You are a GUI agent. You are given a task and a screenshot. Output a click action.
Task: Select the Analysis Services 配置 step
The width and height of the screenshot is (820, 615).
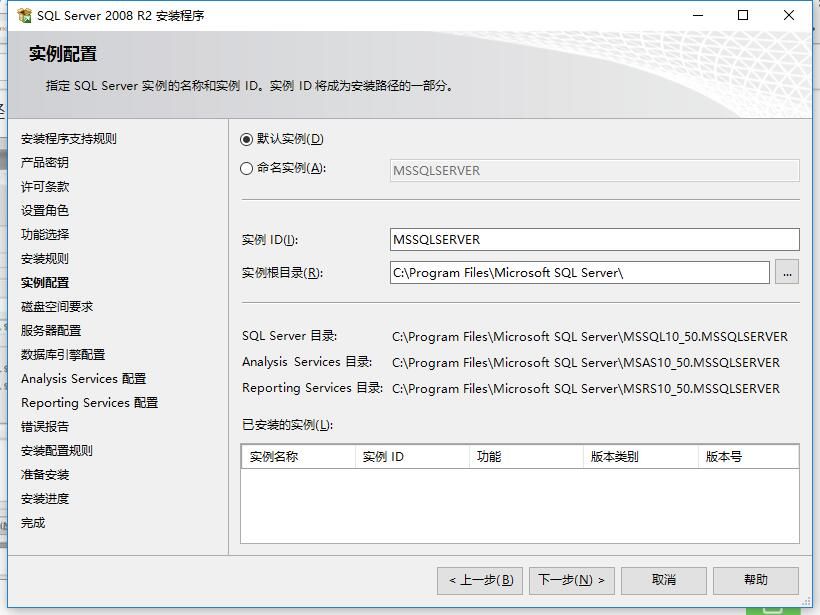83,379
